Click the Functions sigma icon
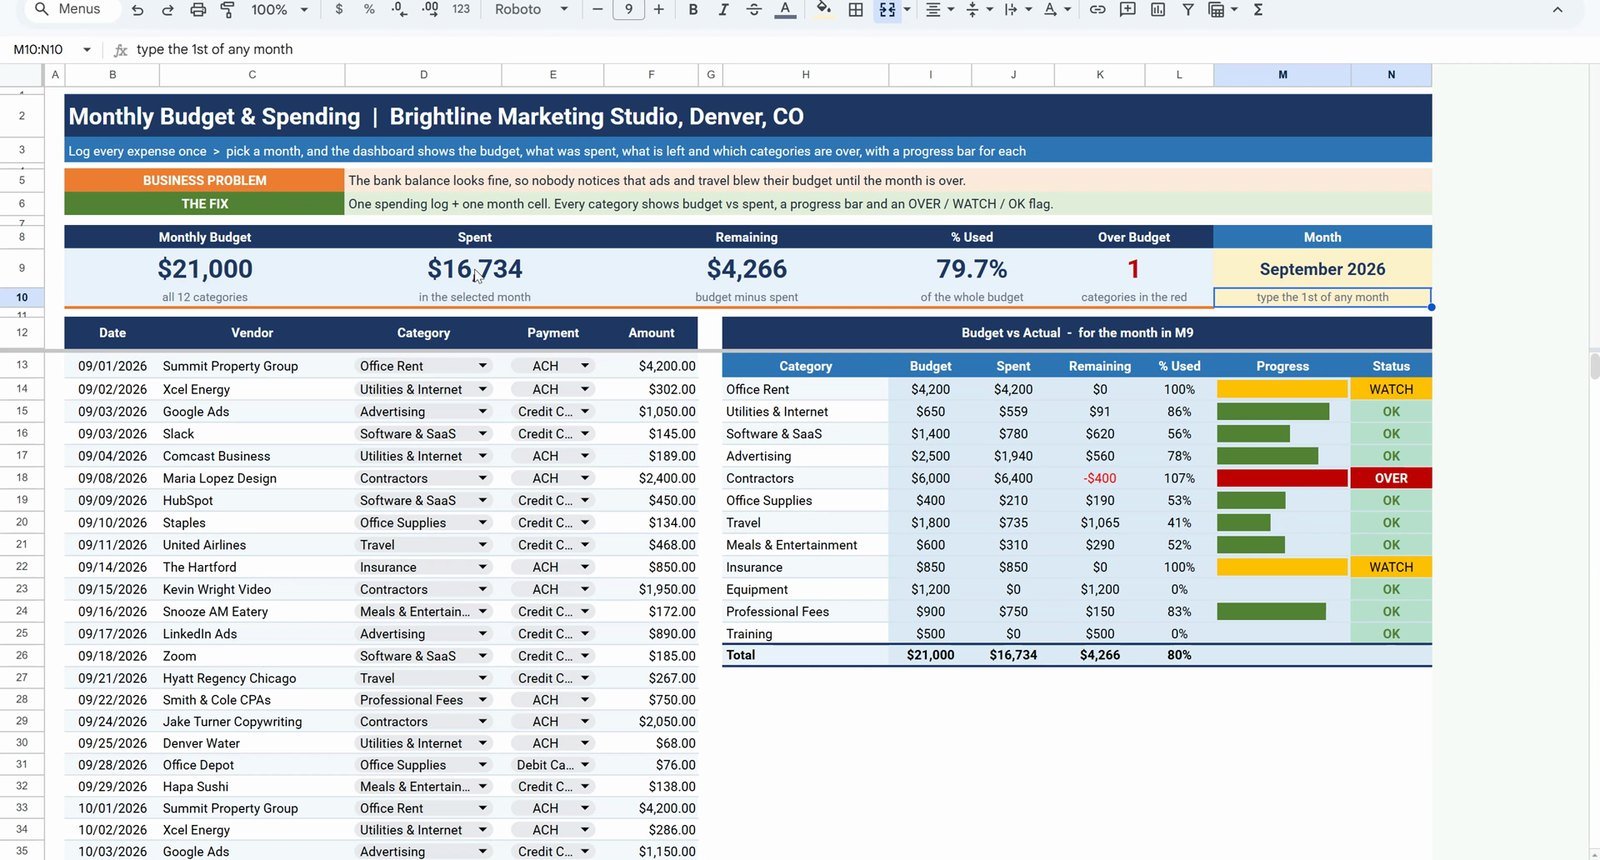 pos(1258,10)
